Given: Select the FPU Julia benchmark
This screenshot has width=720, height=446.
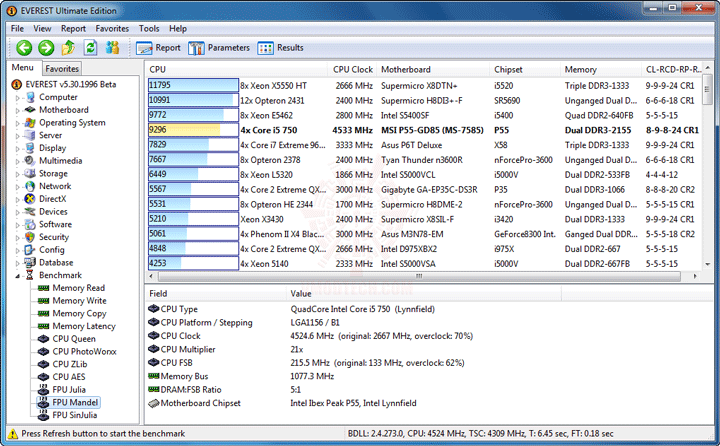Looking at the screenshot, I should (x=69, y=390).
